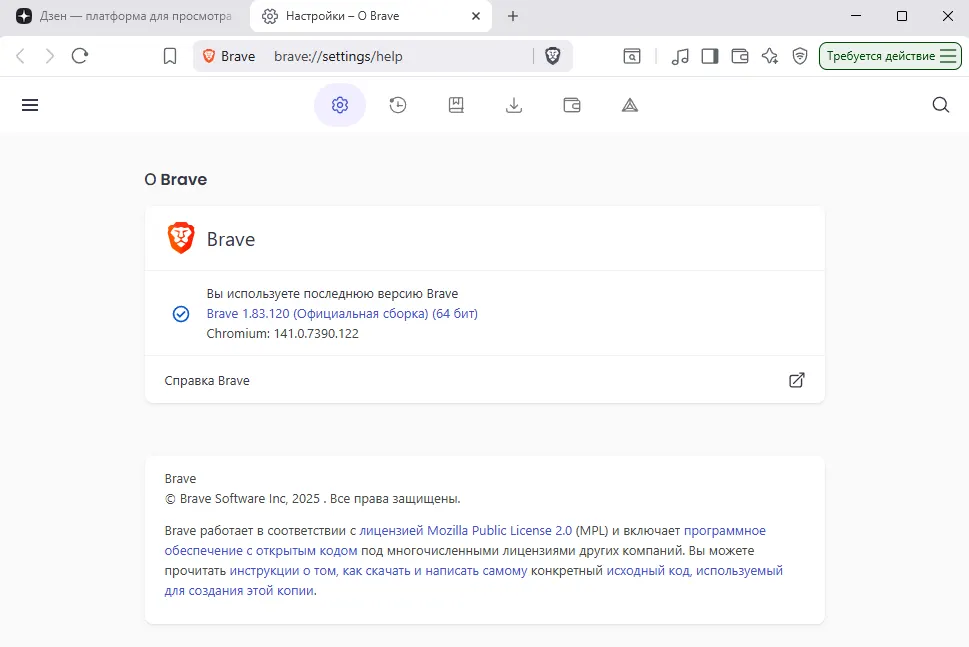Toggle the sidebar panel icon
Image resolution: width=969 pixels, height=647 pixels.
tap(710, 56)
